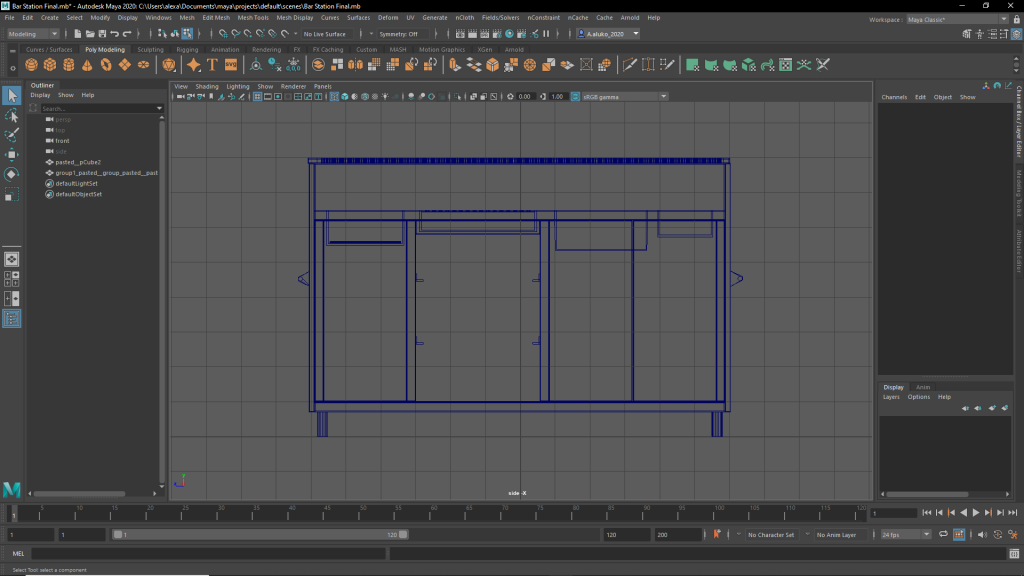
Task: Activate the Select tool arrow in toolbox
Action: coord(12,95)
